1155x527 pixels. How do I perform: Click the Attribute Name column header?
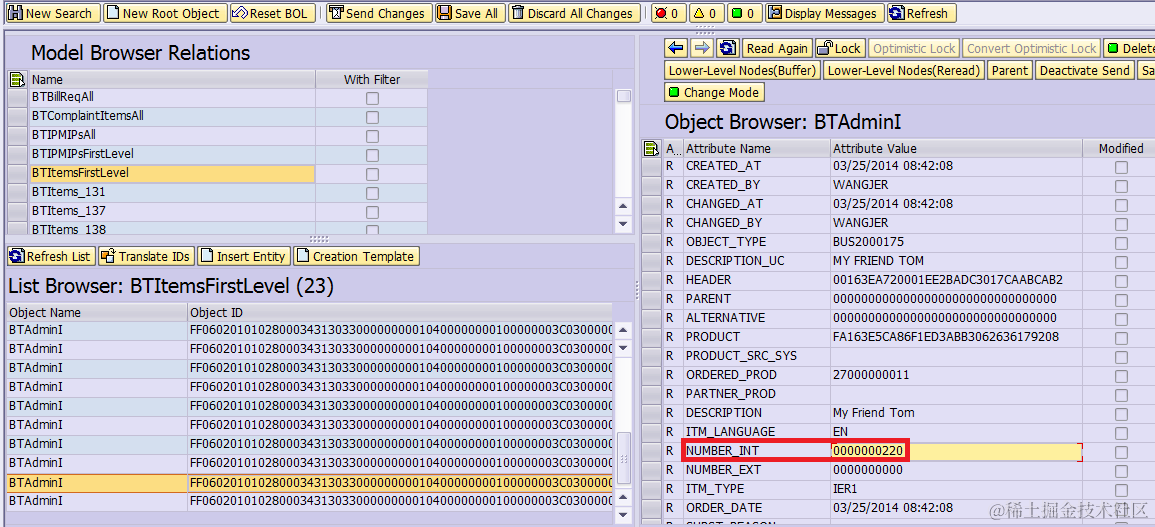pyautogui.click(x=756, y=148)
